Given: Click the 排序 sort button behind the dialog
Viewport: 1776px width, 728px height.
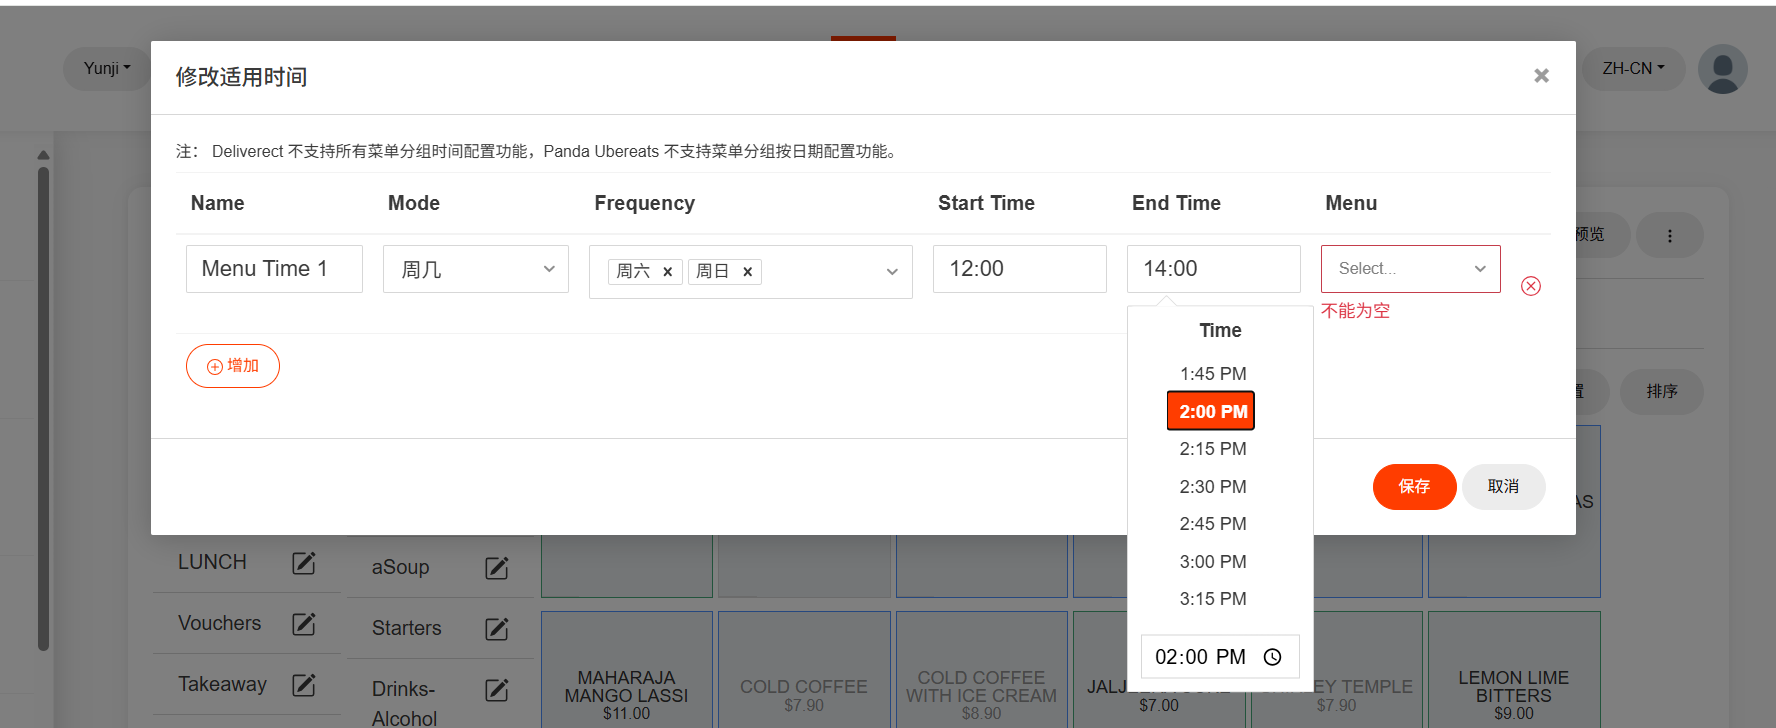Looking at the screenshot, I should (x=1661, y=391).
